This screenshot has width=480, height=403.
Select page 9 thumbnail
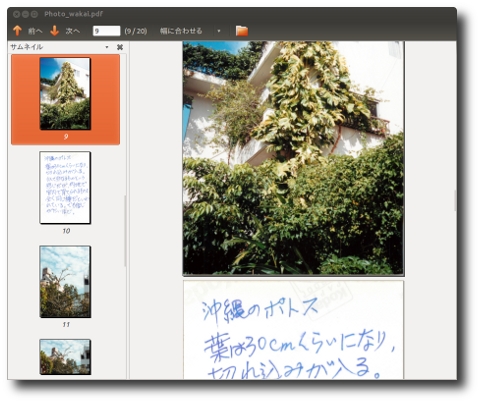click(65, 94)
